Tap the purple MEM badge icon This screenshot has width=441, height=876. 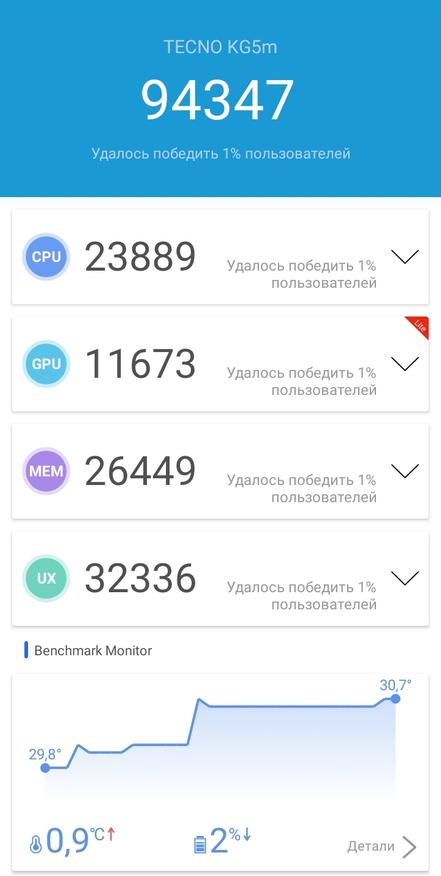pyautogui.click(x=46, y=471)
